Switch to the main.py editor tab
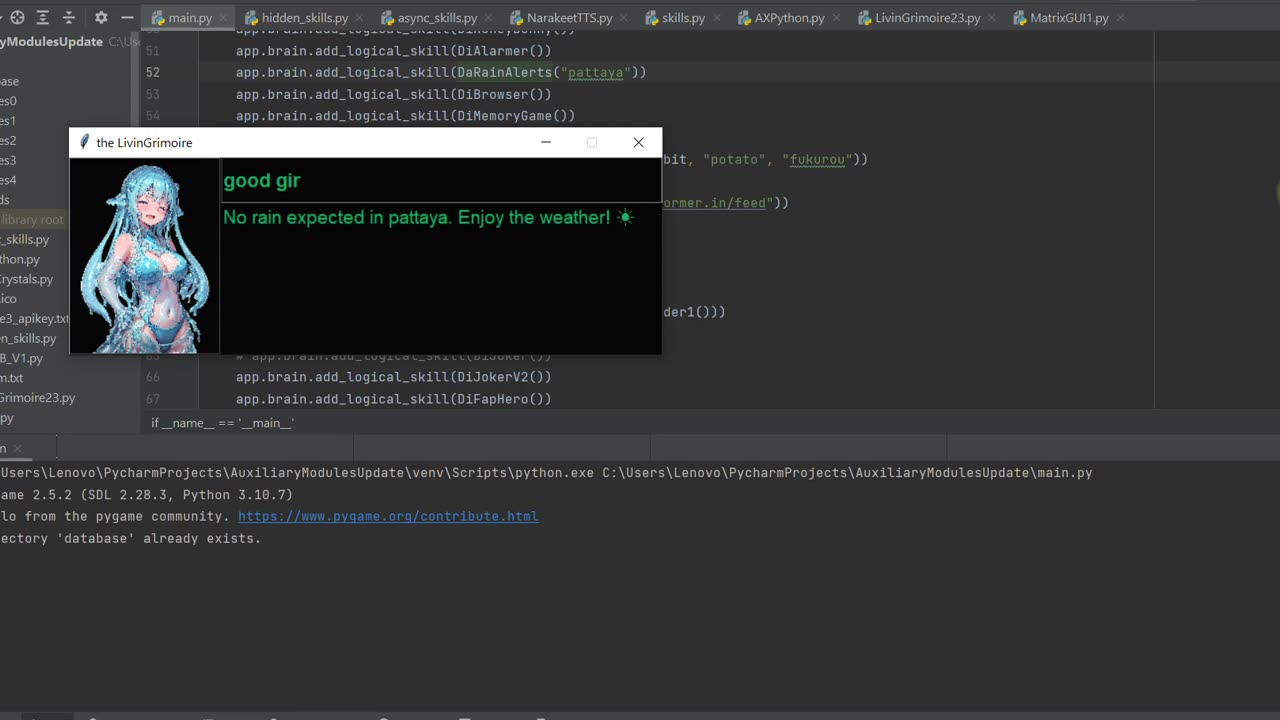1280x720 pixels. pos(189,18)
